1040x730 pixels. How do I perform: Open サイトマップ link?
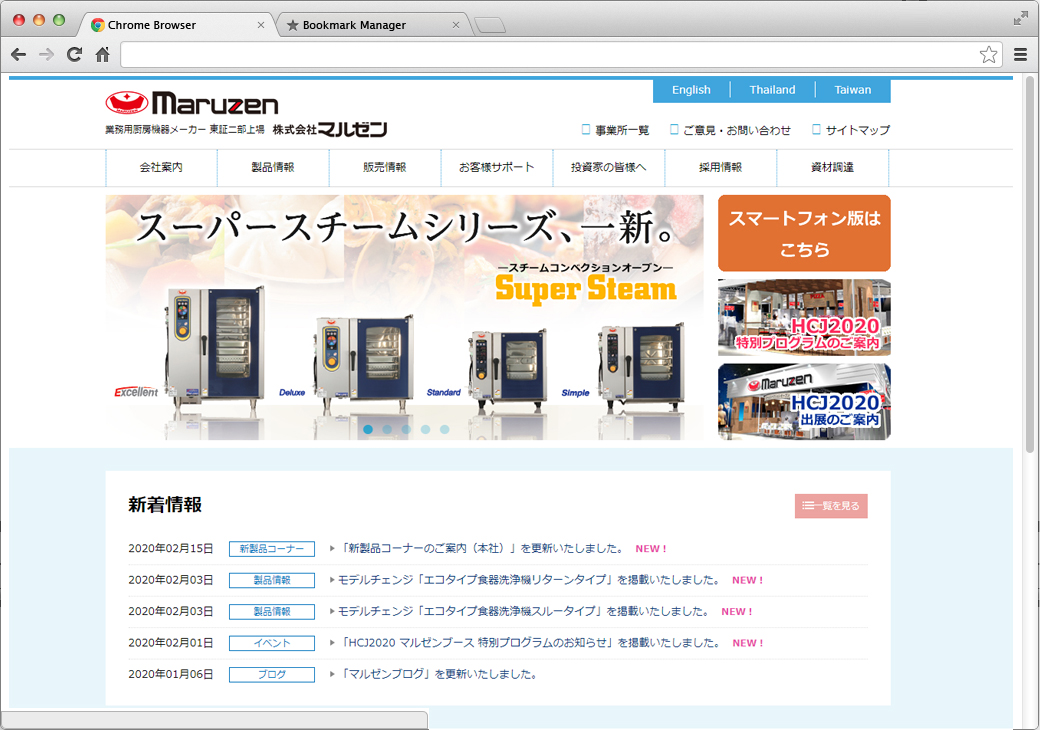tap(851, 131)
